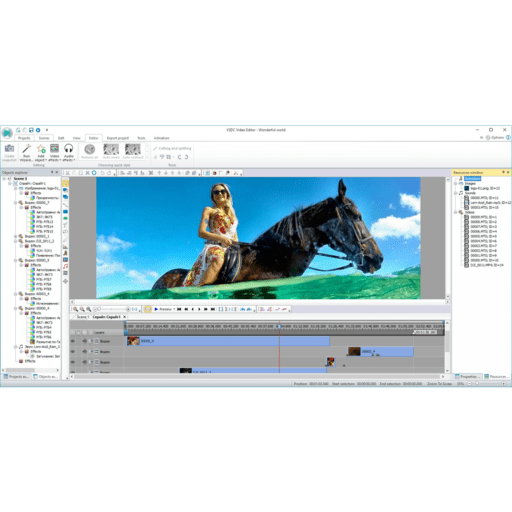Click the blue round icon in quick access bar
Image resolution: width=512 pixels, height=512 pixels.
click(38, 130)
